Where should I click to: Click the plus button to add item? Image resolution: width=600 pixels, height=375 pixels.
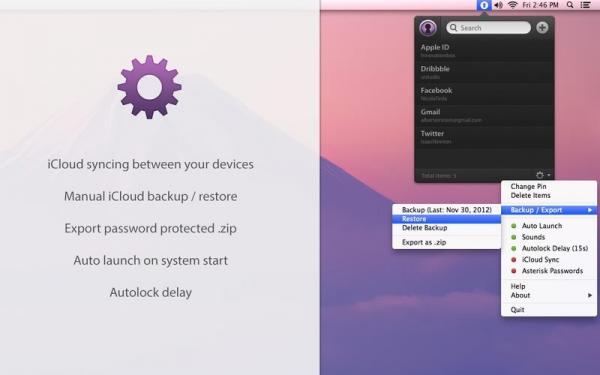click(542, 28)
